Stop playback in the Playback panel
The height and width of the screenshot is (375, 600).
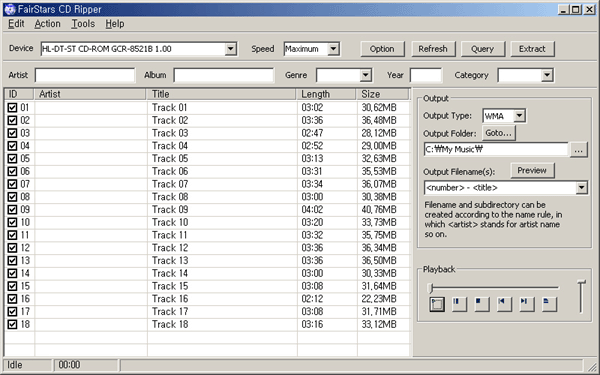[481, 304]
